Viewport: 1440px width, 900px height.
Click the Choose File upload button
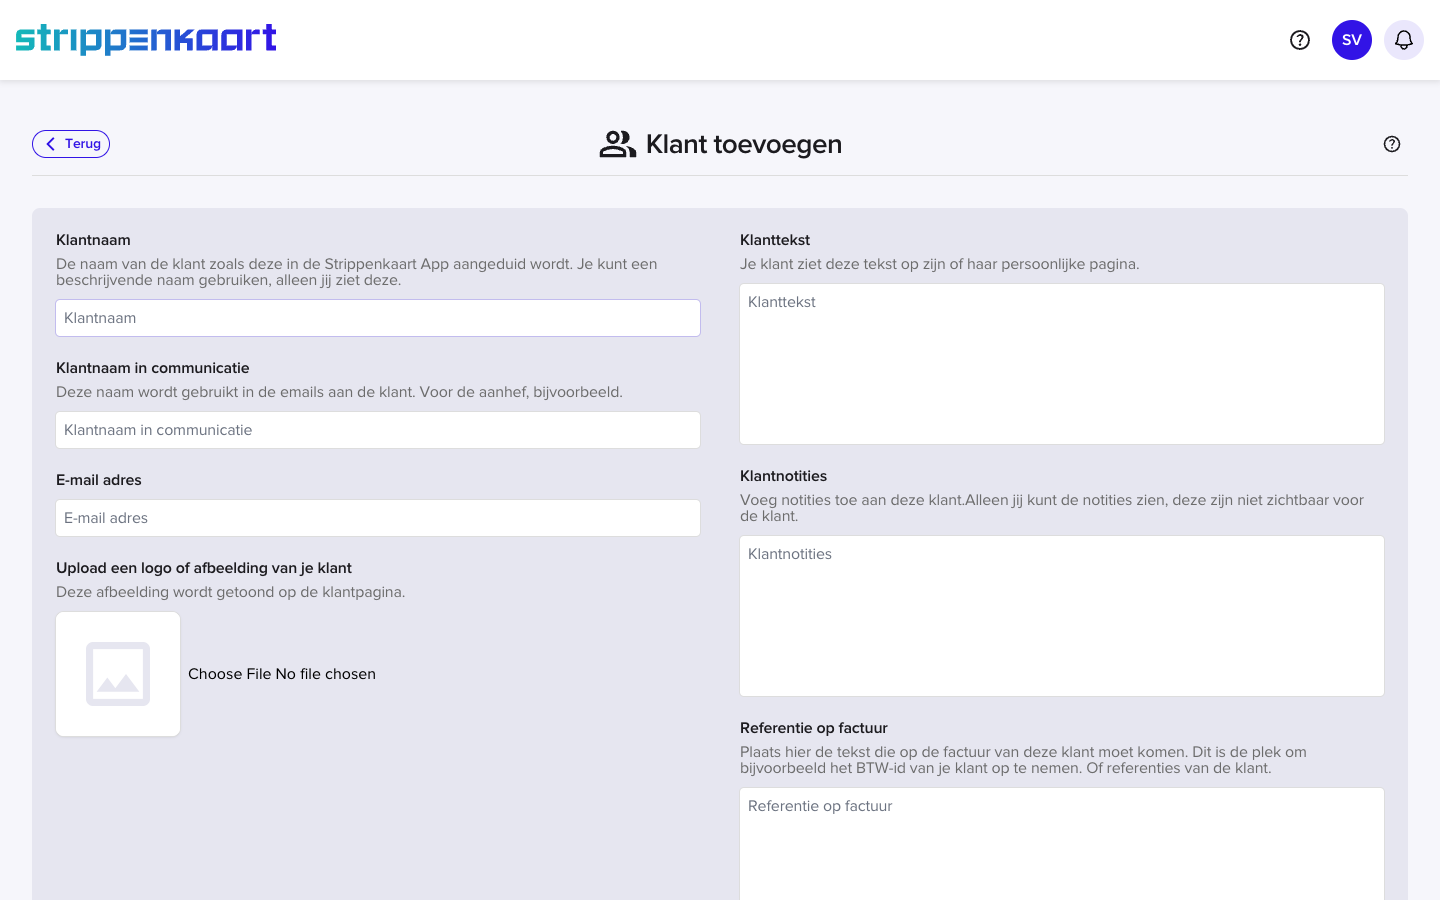[282, 674]
